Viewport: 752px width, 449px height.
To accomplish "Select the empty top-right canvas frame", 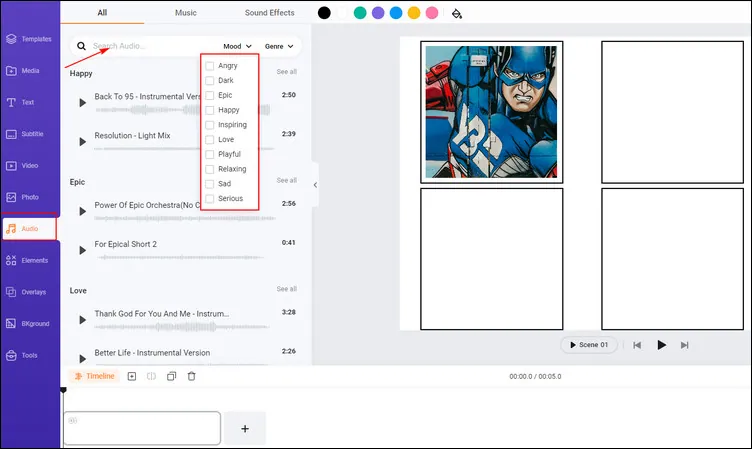I will click(672, 112).
